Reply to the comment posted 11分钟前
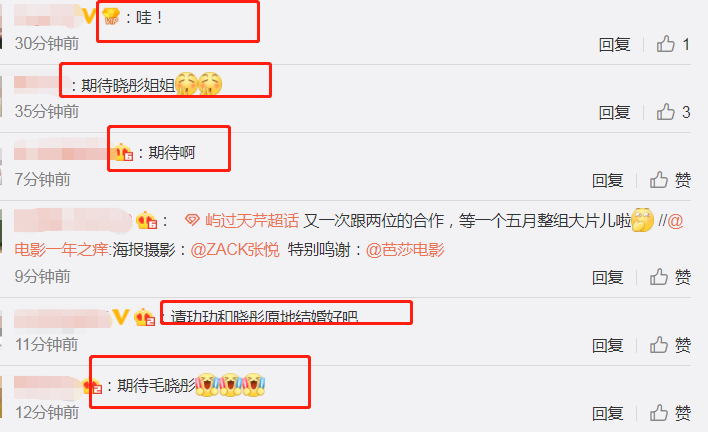The width and height of the screenshot is (708, 432). 608,345
